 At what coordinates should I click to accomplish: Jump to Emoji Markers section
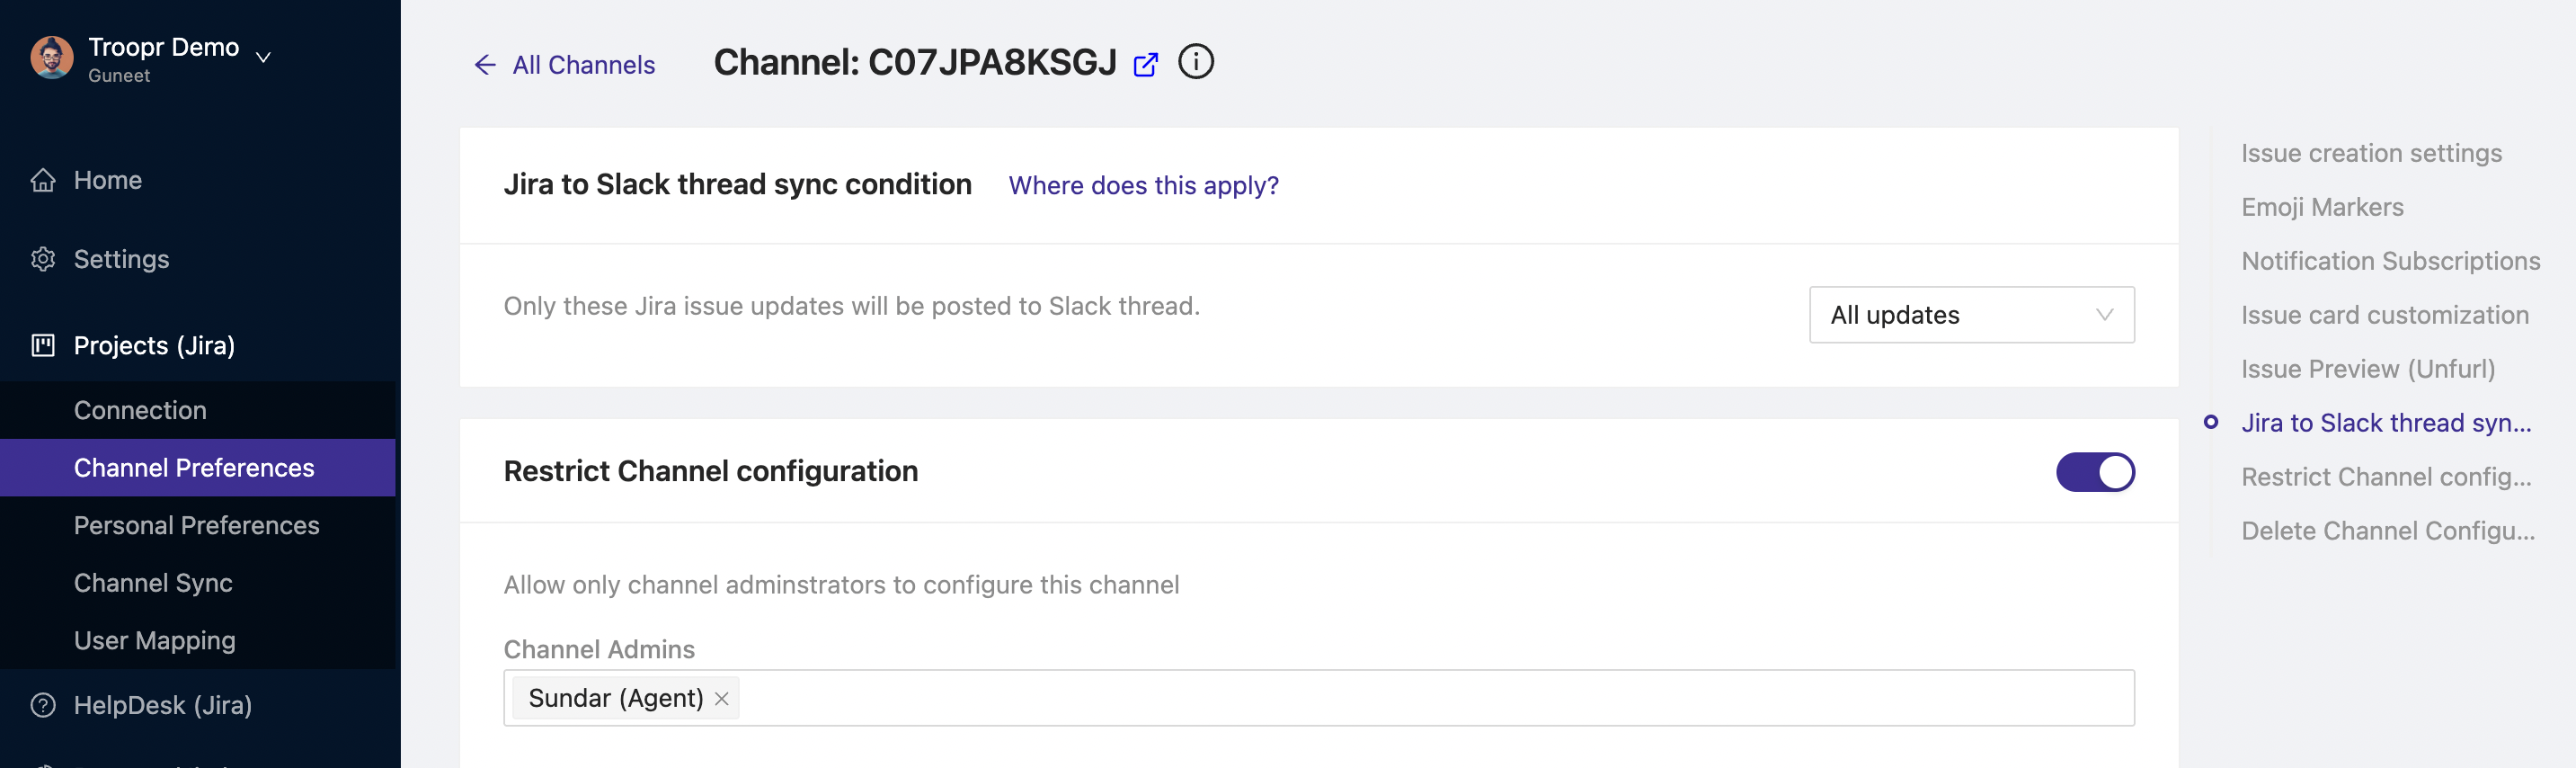pos(2322,207)
